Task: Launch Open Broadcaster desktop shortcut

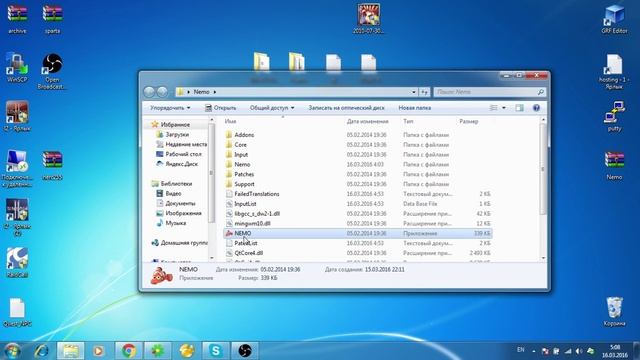Action: tap(52, 71)
